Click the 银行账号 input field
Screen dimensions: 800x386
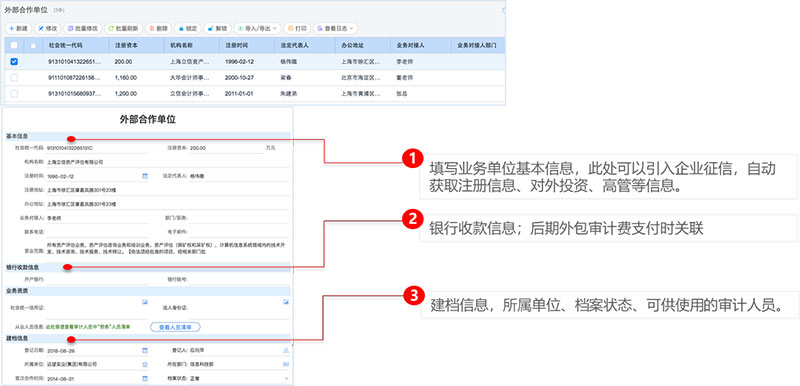pos(239,279)
